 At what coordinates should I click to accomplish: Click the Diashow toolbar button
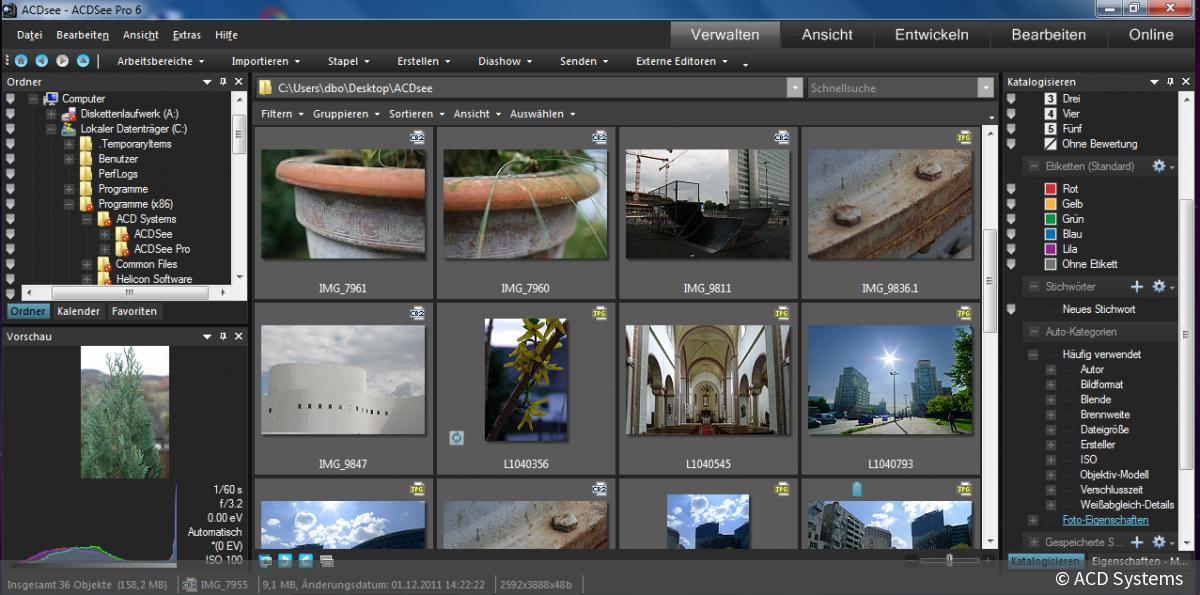[505, 62]
